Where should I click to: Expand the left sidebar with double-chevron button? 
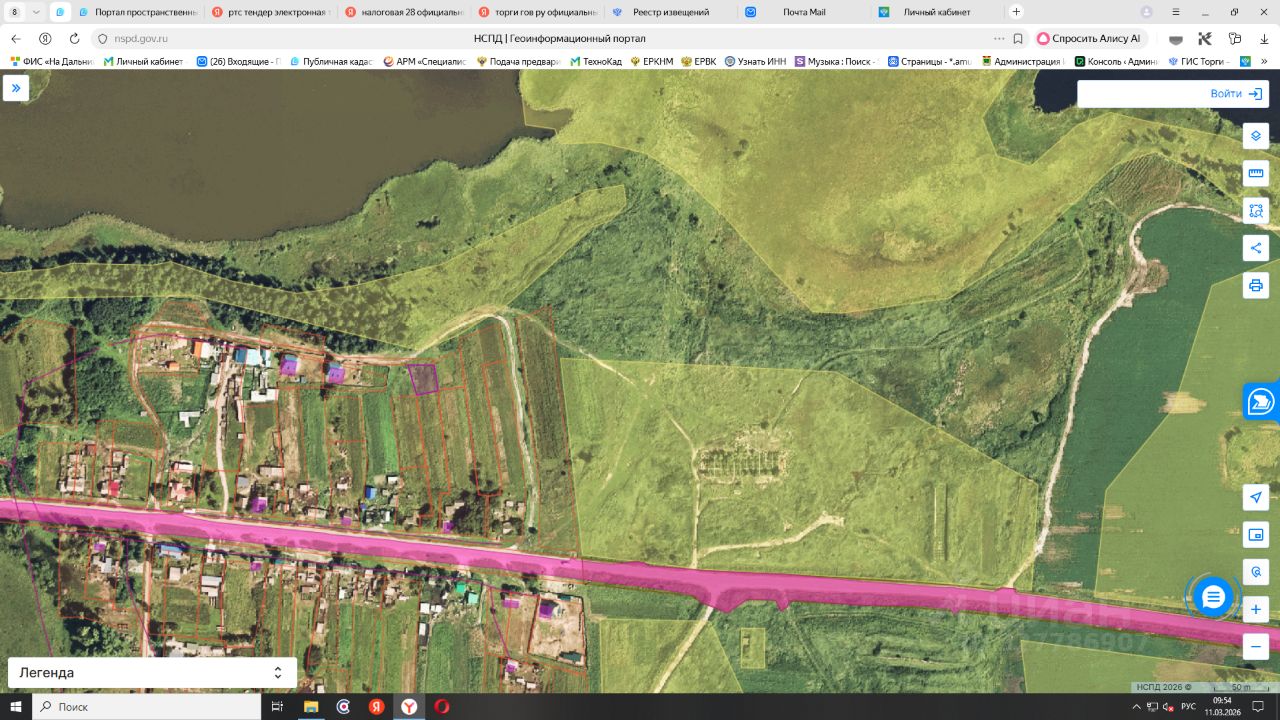point(16,88)
